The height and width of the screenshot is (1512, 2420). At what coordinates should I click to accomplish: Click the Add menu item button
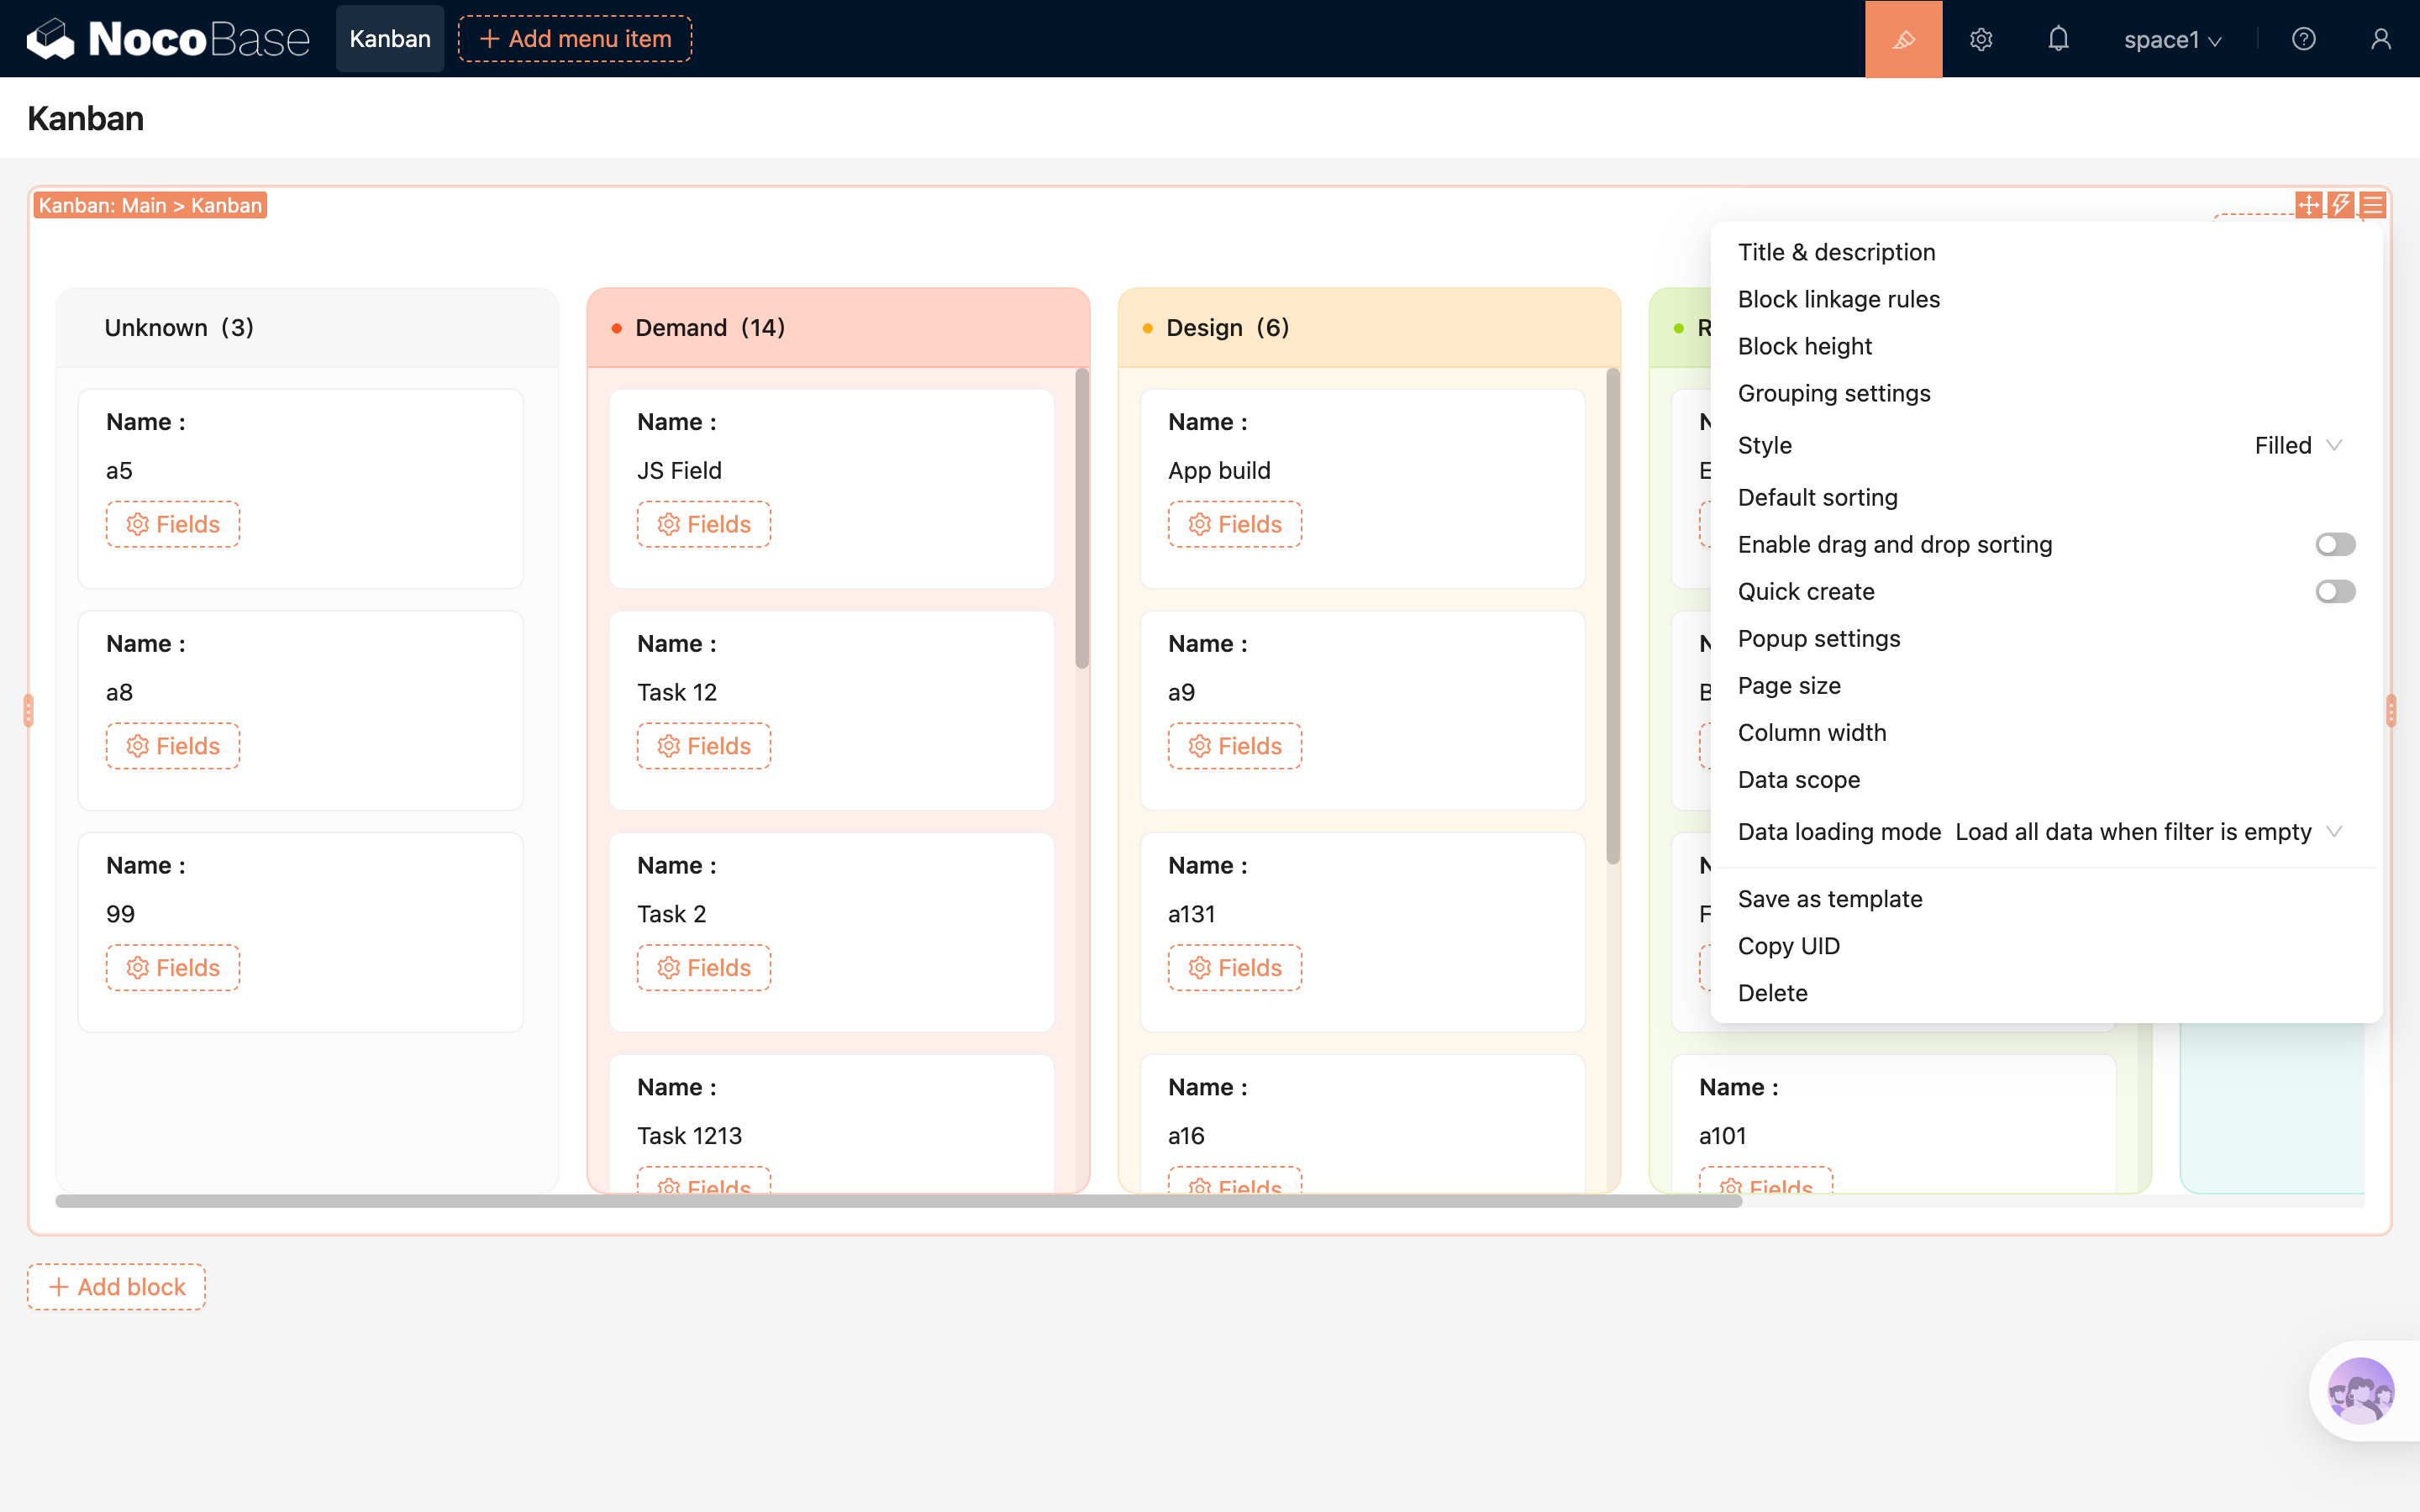coord(575,39)
